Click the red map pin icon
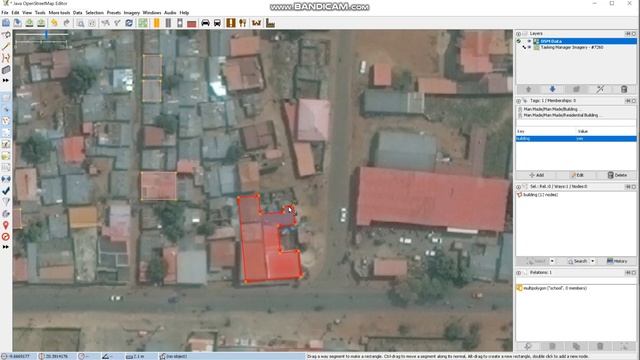 [x=6, y=225]
